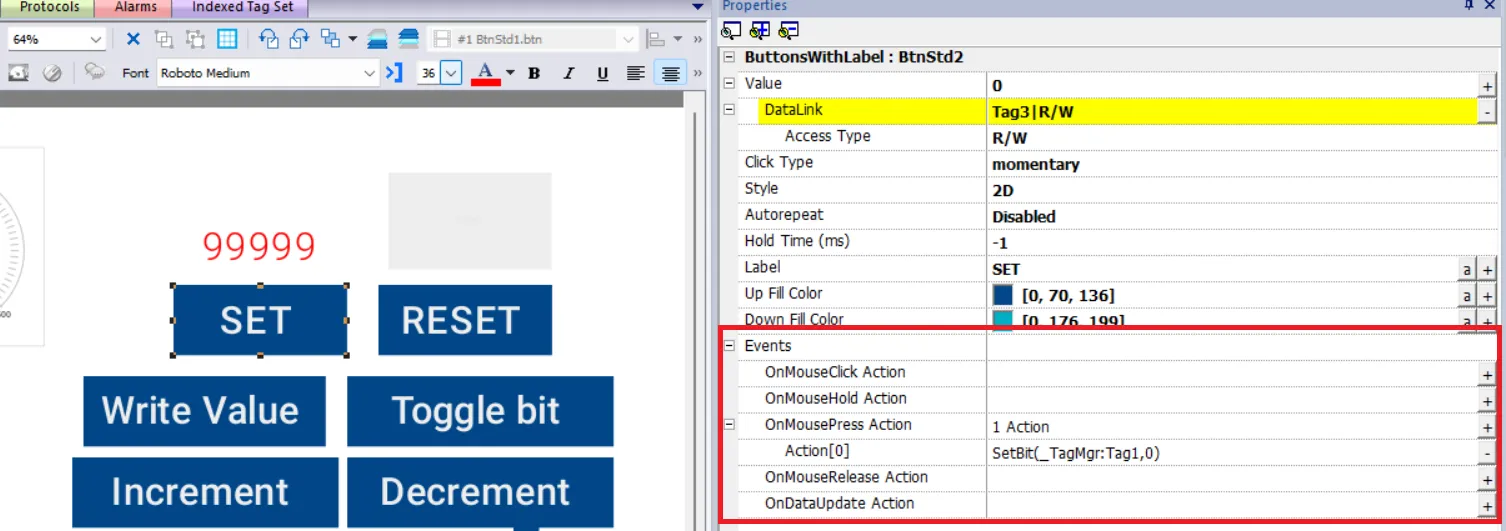Image resolution: width=1506 pixels, height=531 pixels.
Task: Click the rotate counterclockwise icon
Action: 269,39
